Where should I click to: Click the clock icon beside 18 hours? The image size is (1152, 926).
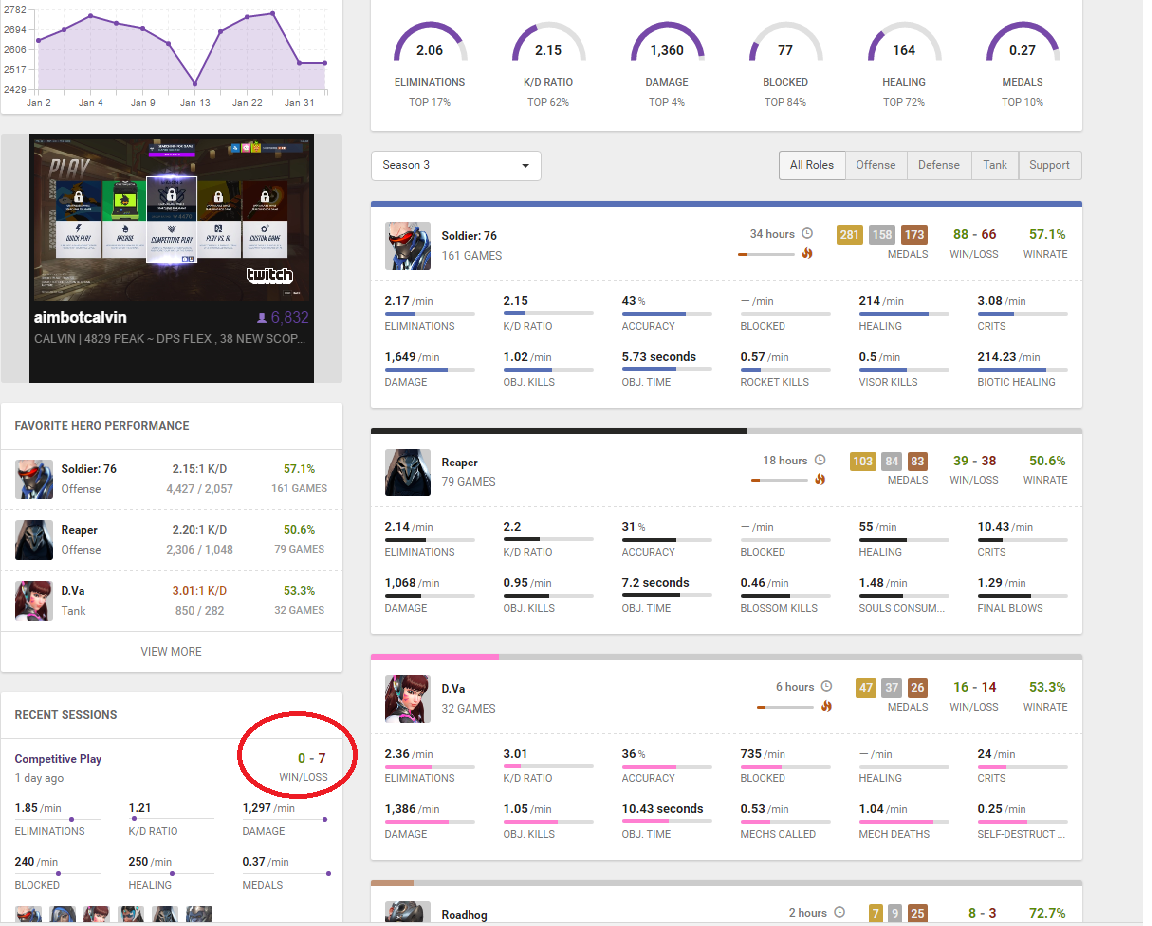point(821,460)
